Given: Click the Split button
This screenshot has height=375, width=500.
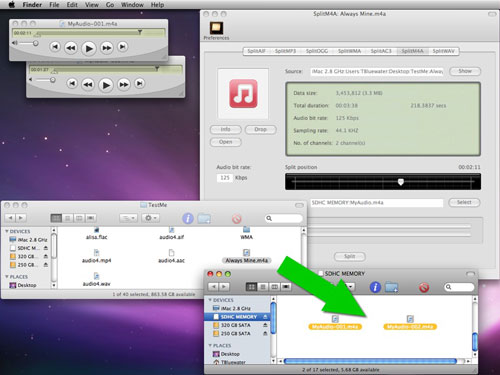Looking at the screenshot, I should [x=350, y=256].
